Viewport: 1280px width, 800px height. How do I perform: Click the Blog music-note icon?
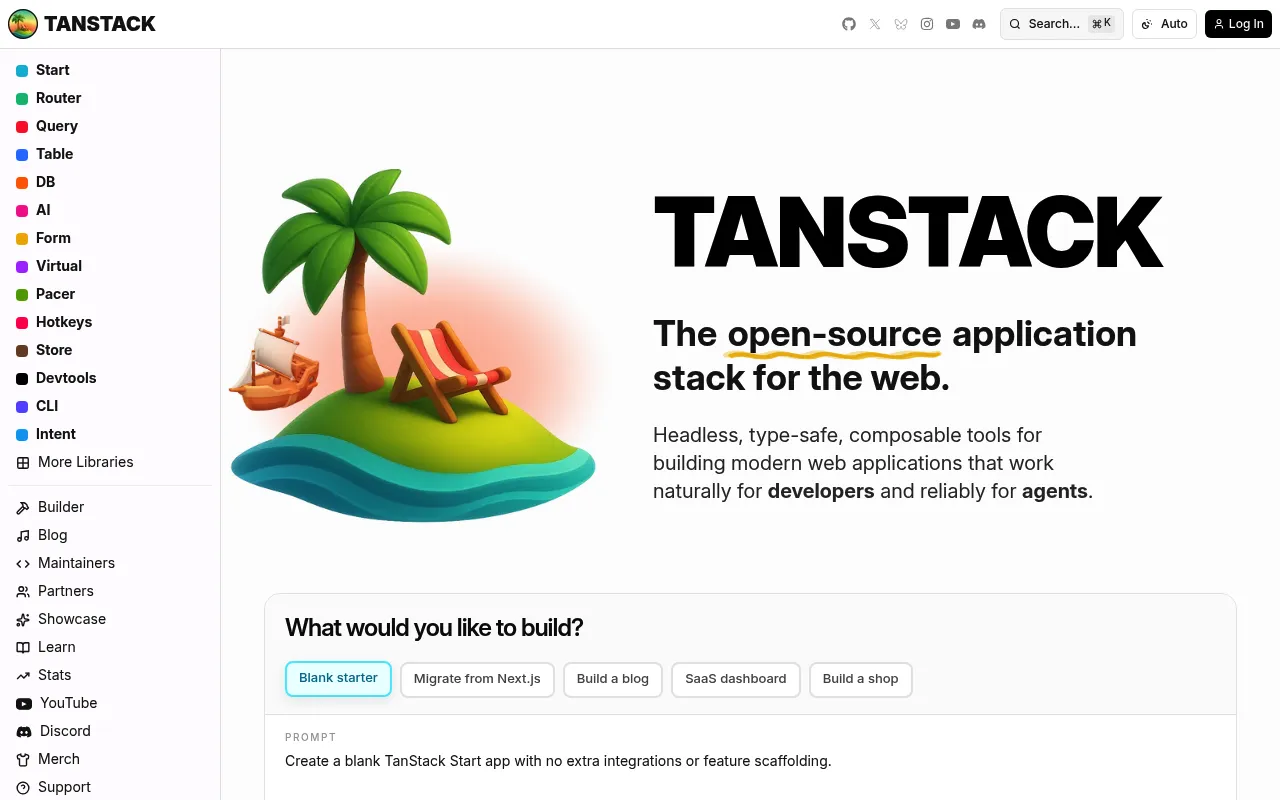point(23,535)
